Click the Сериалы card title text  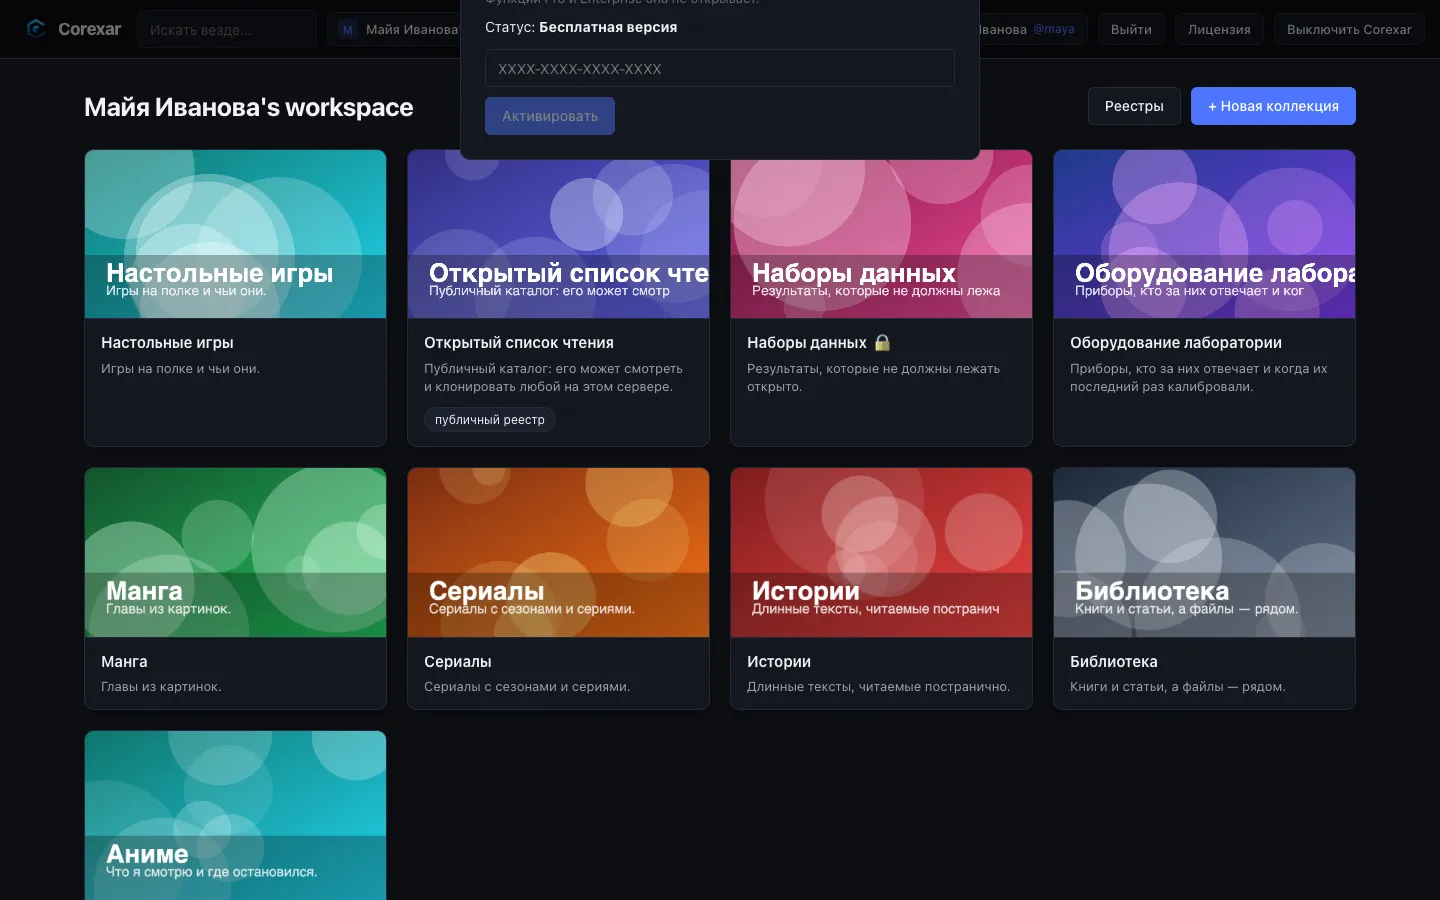click(458, 662)
